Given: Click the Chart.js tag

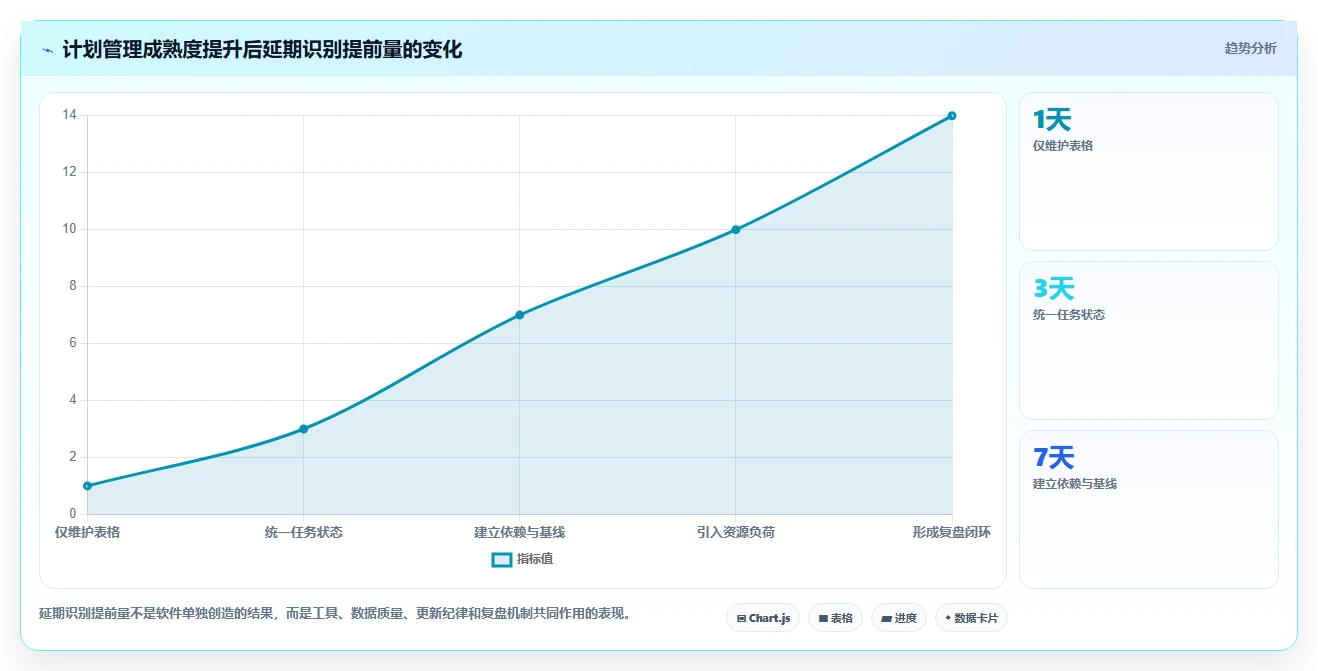Looking at the screenshot, I should [763, 618].
